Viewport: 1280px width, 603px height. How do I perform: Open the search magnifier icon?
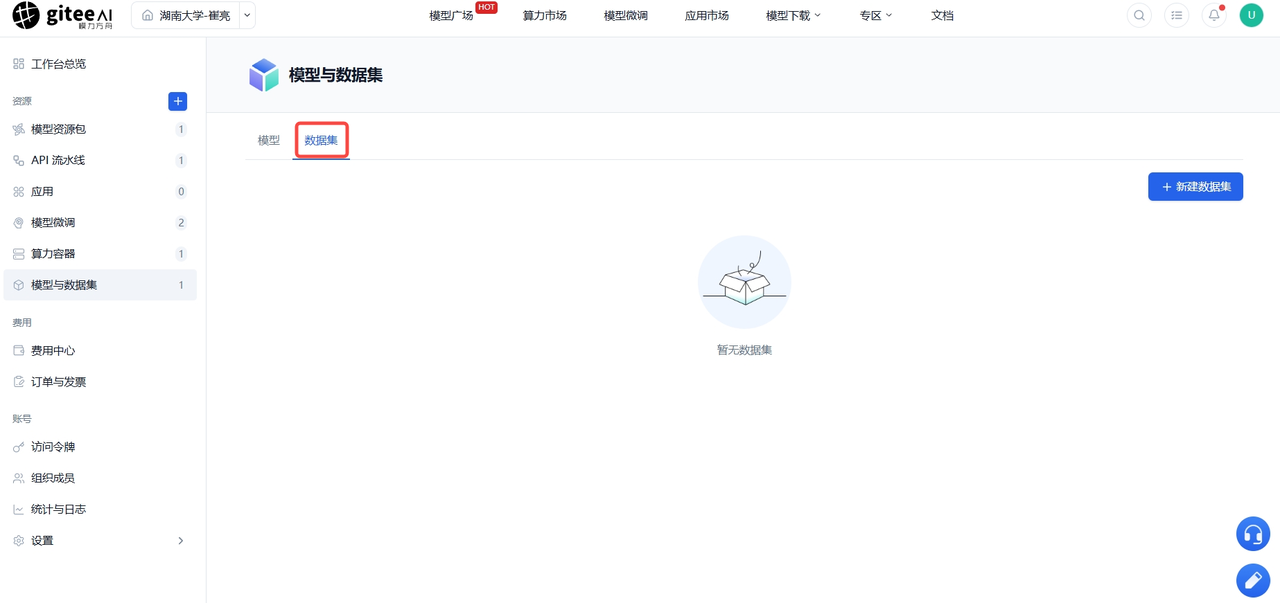coord(1139,15)
